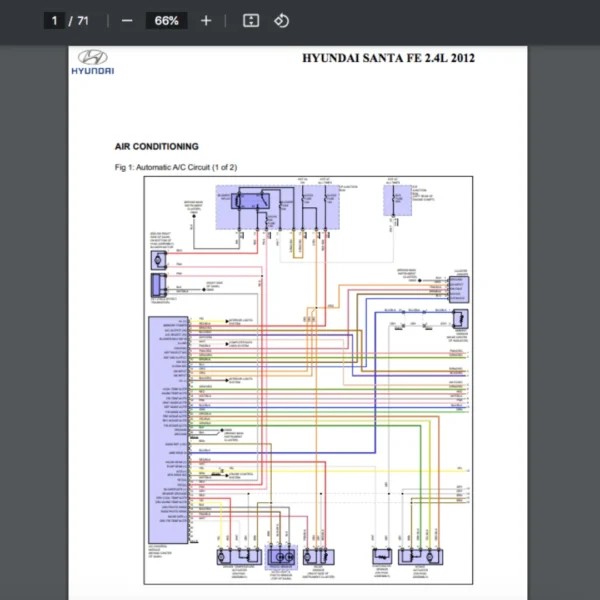Viewport: 600px width, 600px height.
Task: Click the total page count 71
Action: tap(83, 20)
